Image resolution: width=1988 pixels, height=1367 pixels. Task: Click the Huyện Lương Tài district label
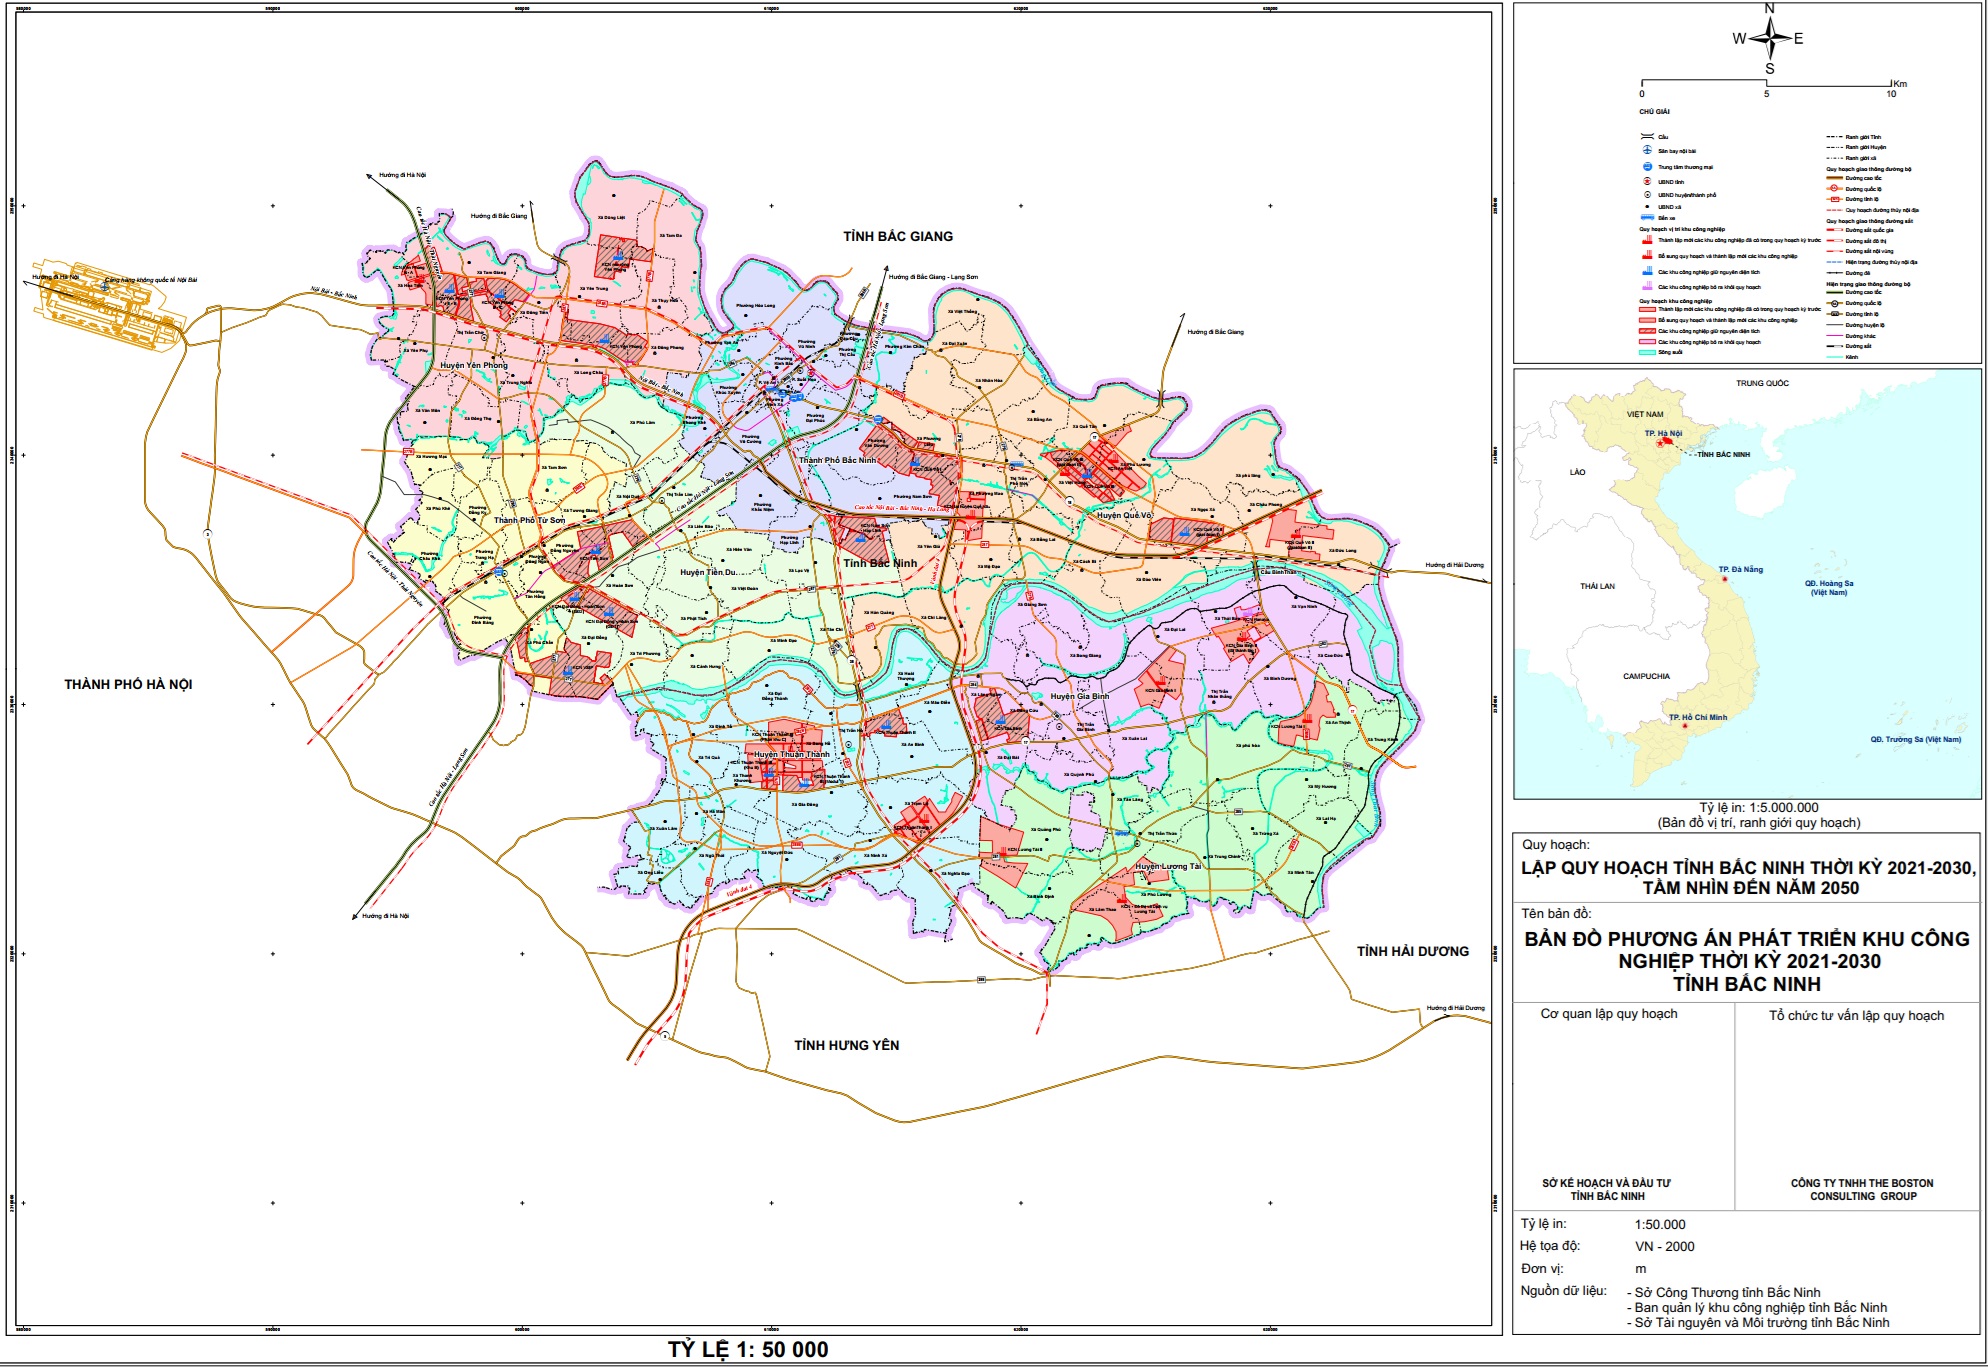pyautogui.click(x=1168, y=867)
